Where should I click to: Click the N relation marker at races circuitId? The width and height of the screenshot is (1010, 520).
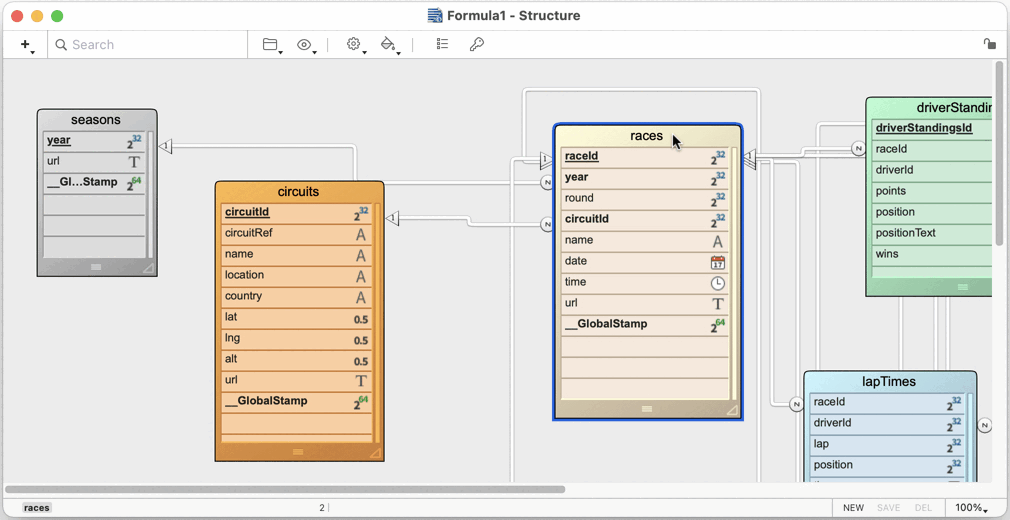pyautogui.click(x=547, y=225)
